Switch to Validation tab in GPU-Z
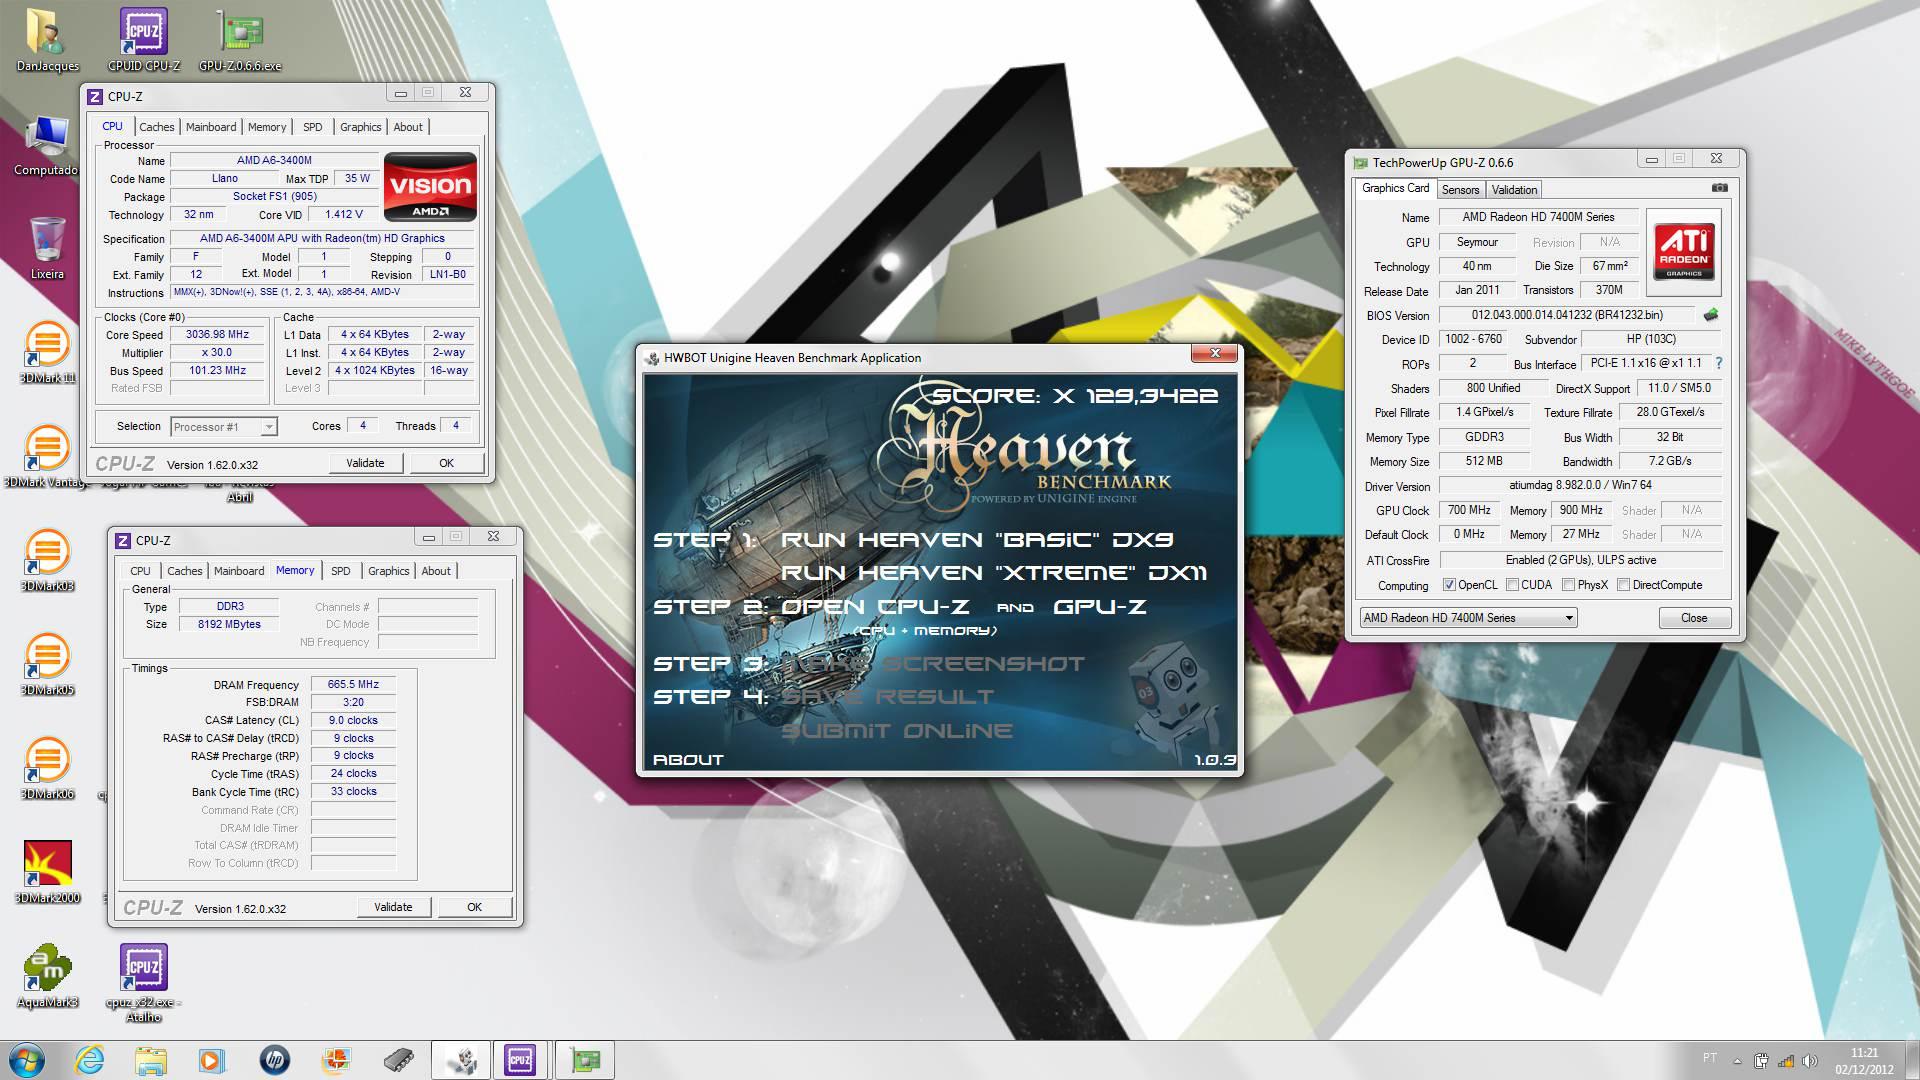1920x1080 pixels. coord(1514,189)
